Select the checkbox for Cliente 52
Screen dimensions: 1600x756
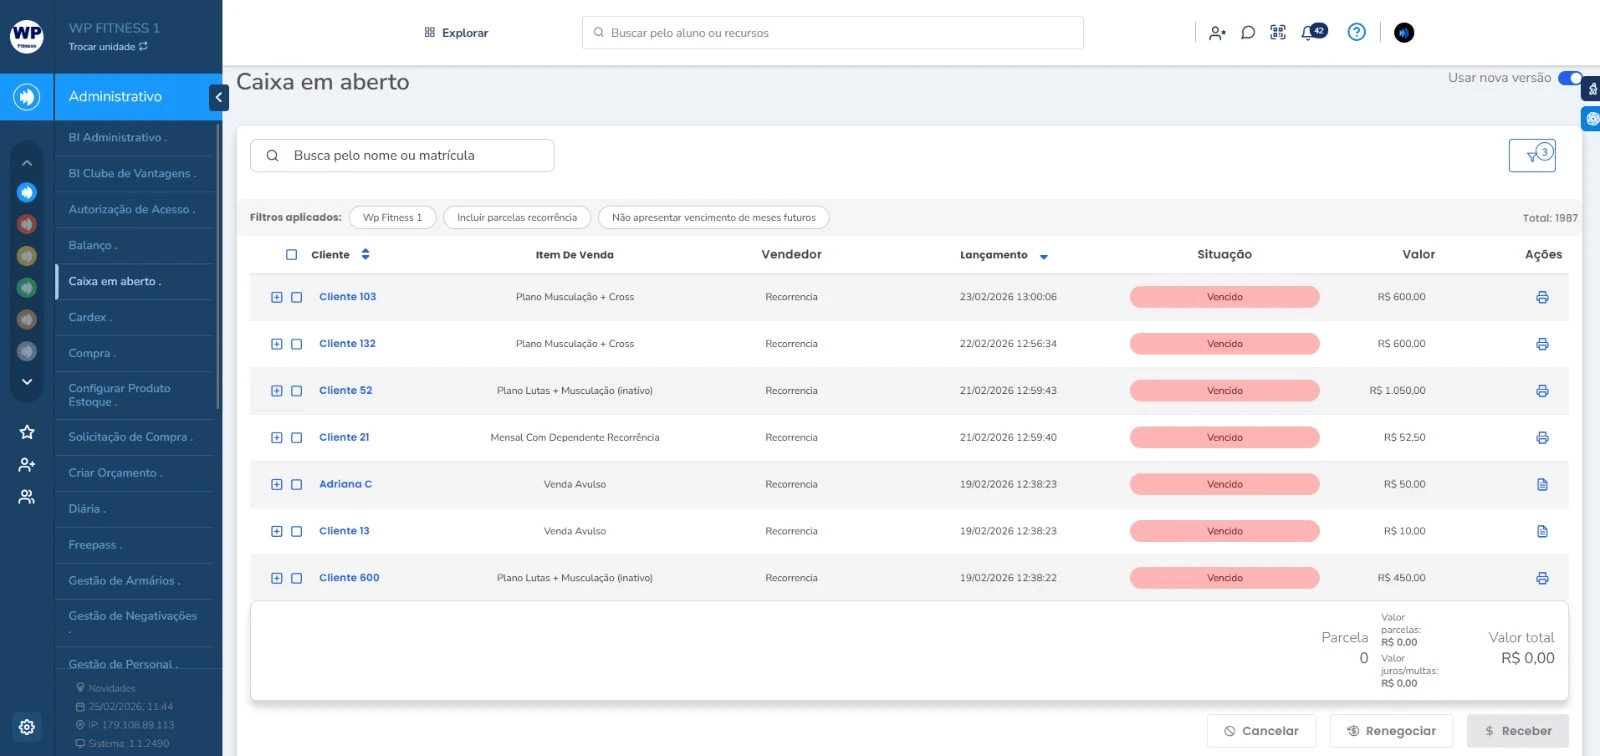(297, 391)
